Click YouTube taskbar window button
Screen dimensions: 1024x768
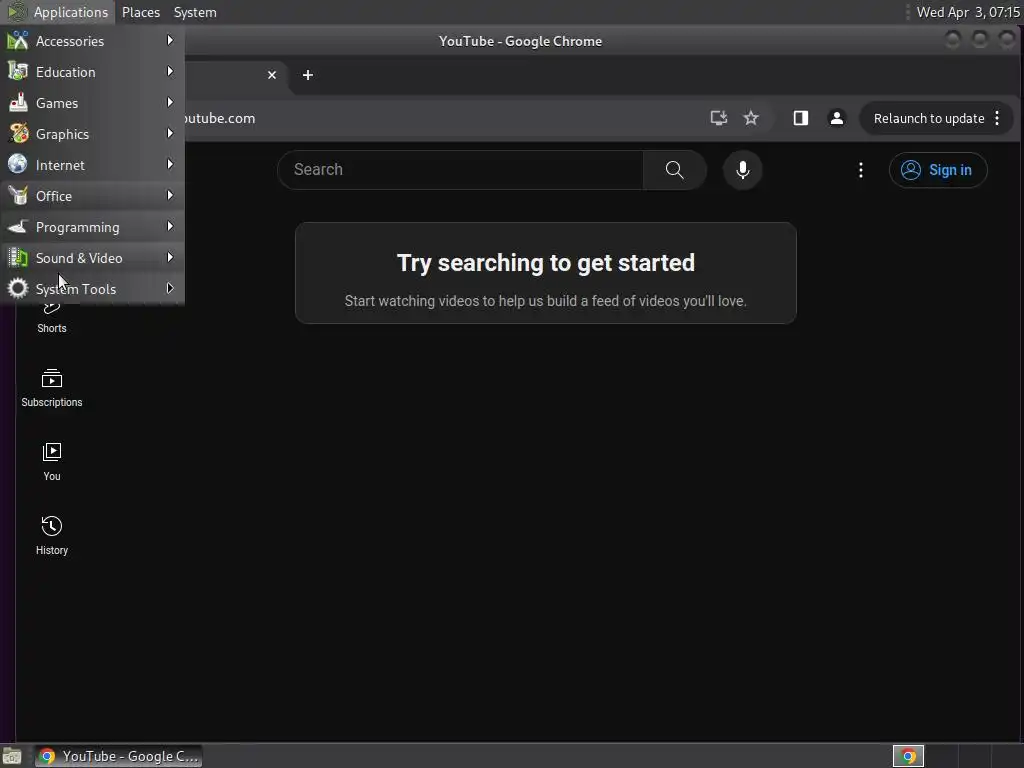point(118,756)
